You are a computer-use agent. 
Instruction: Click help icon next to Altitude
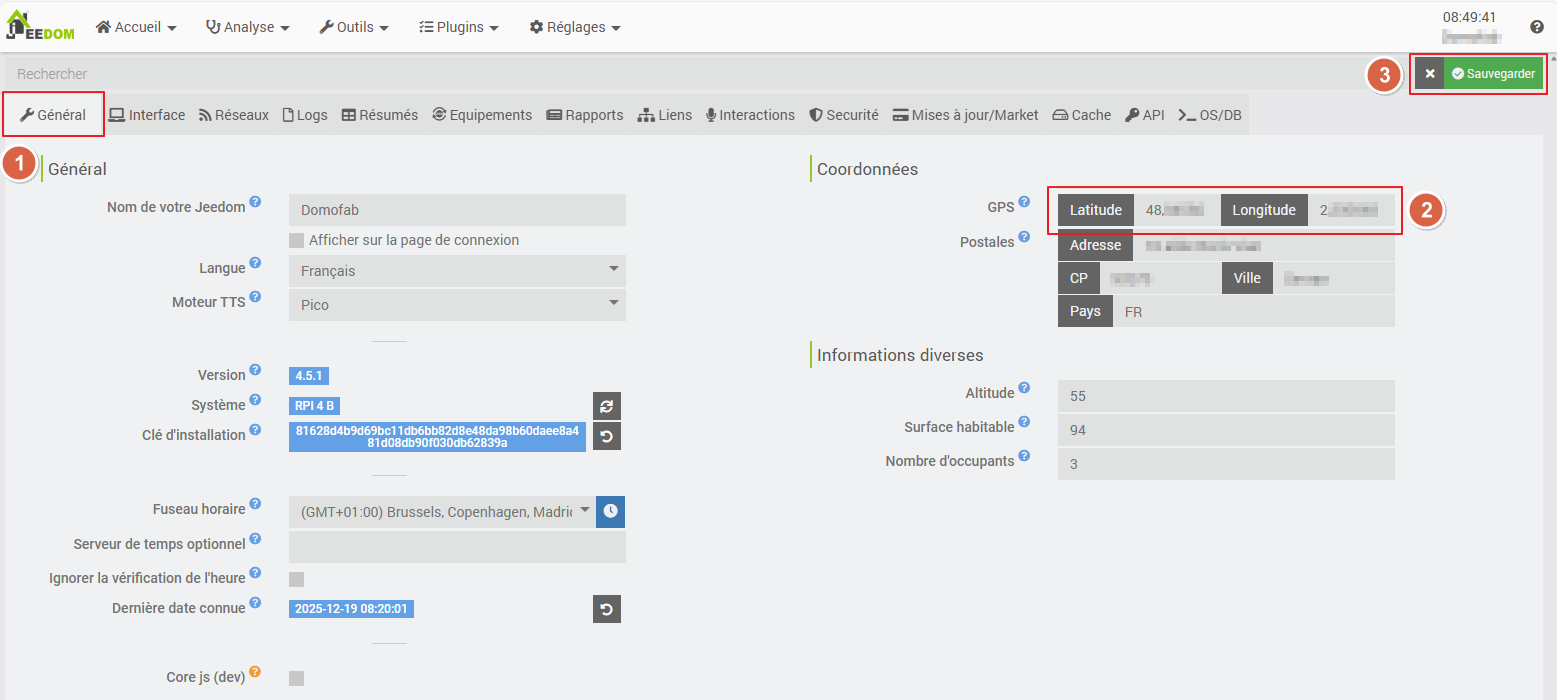(1024, 388)
